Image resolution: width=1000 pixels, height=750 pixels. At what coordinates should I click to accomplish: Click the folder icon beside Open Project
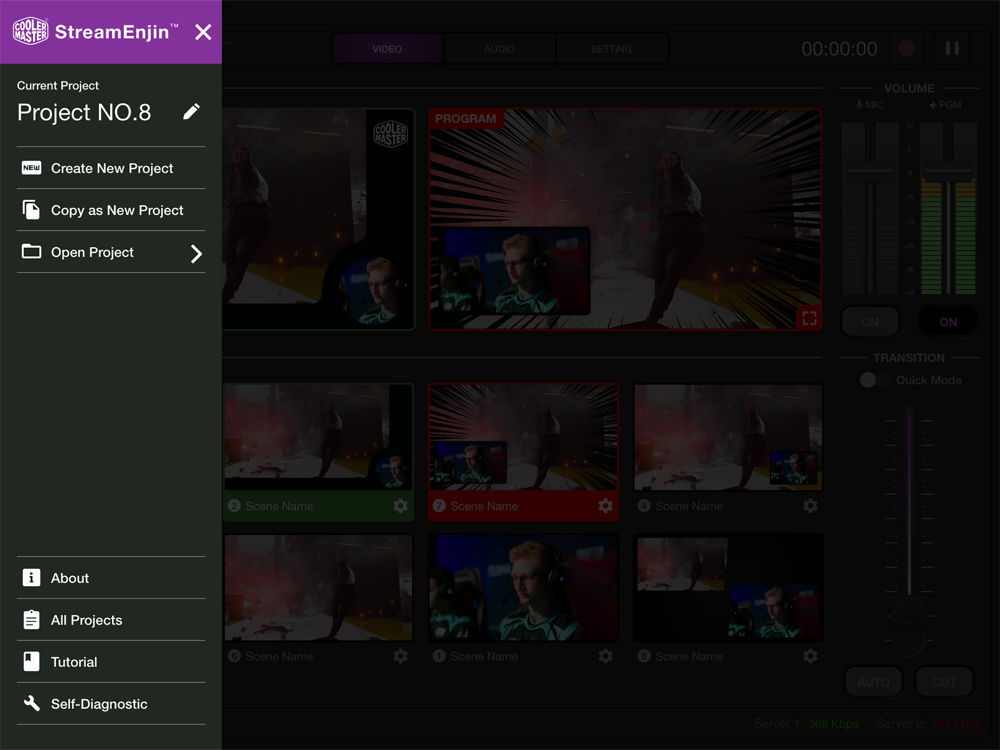[x=31, y=251]
